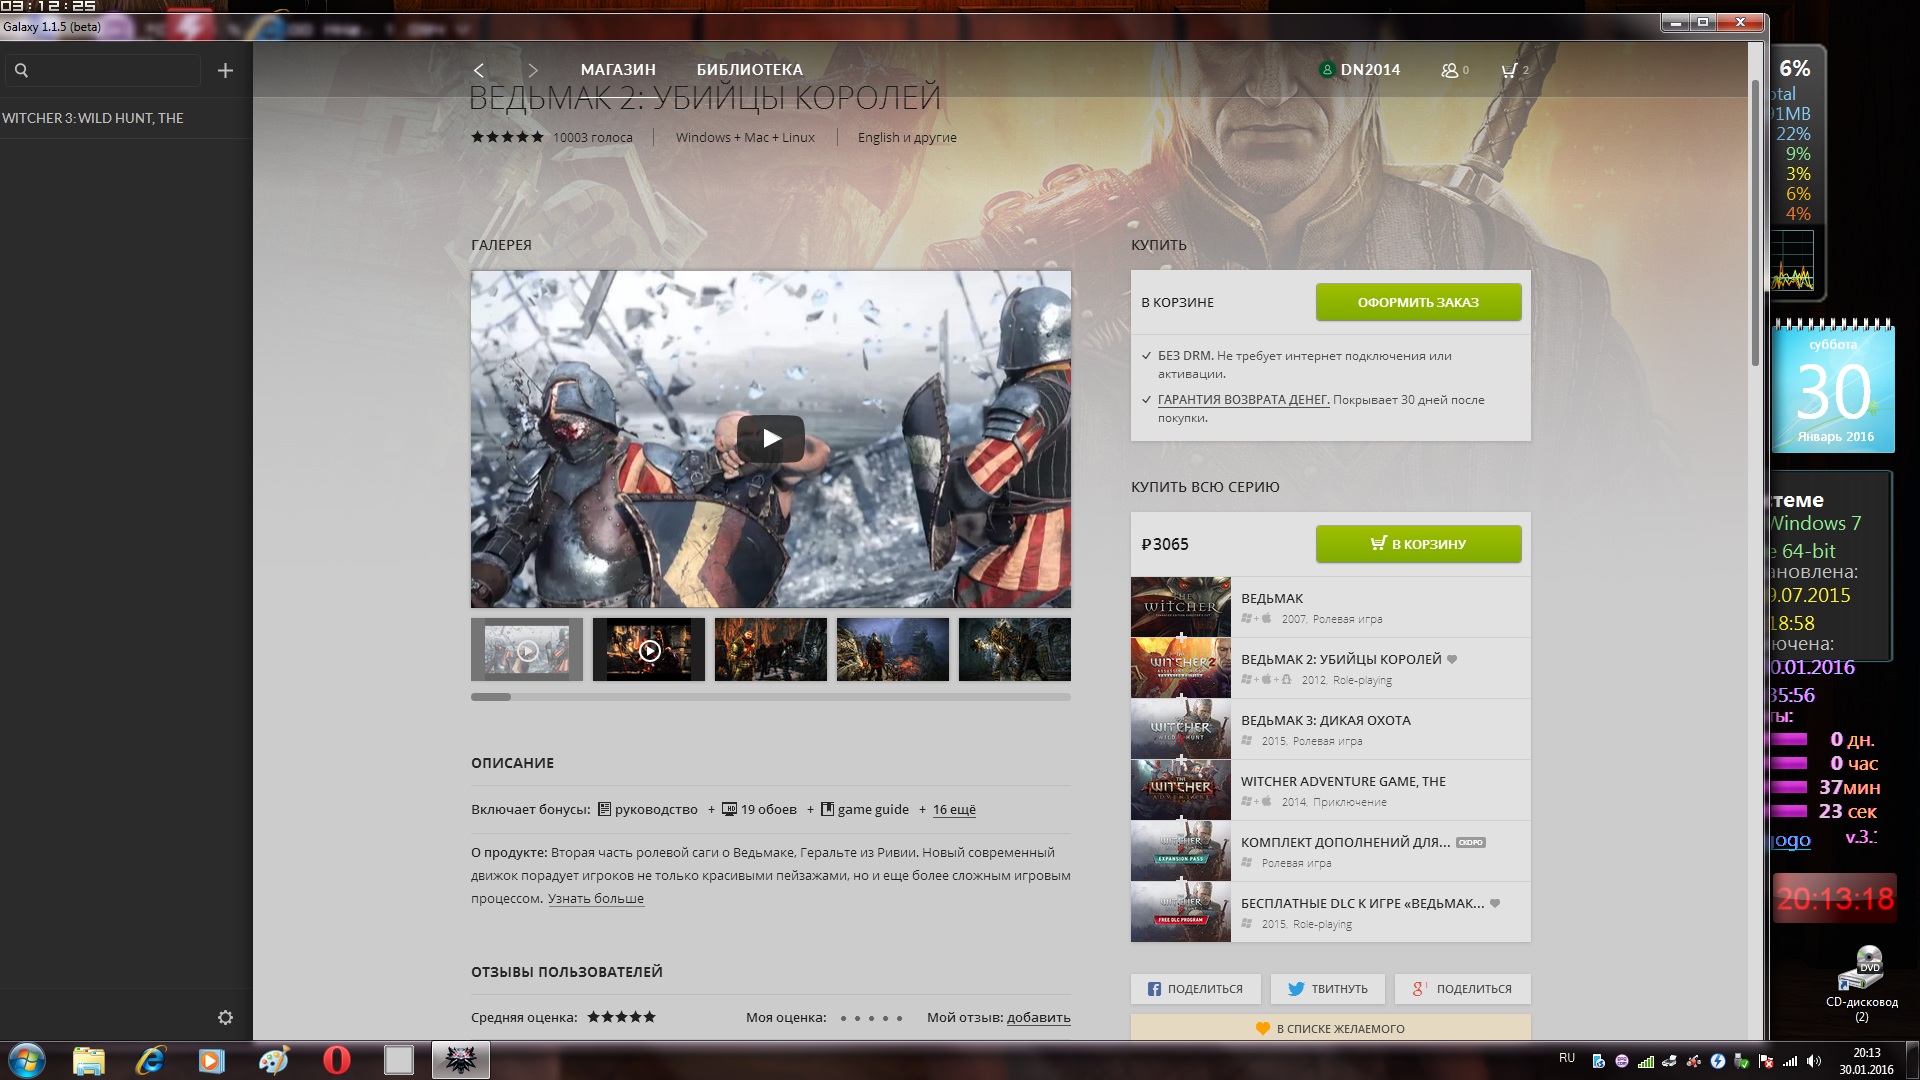Click the ОФОРМИТЬ ЗАКАЗ button
Image resolution: width=1920 pixels, height=1080 pixels.
coord(1418,302)
